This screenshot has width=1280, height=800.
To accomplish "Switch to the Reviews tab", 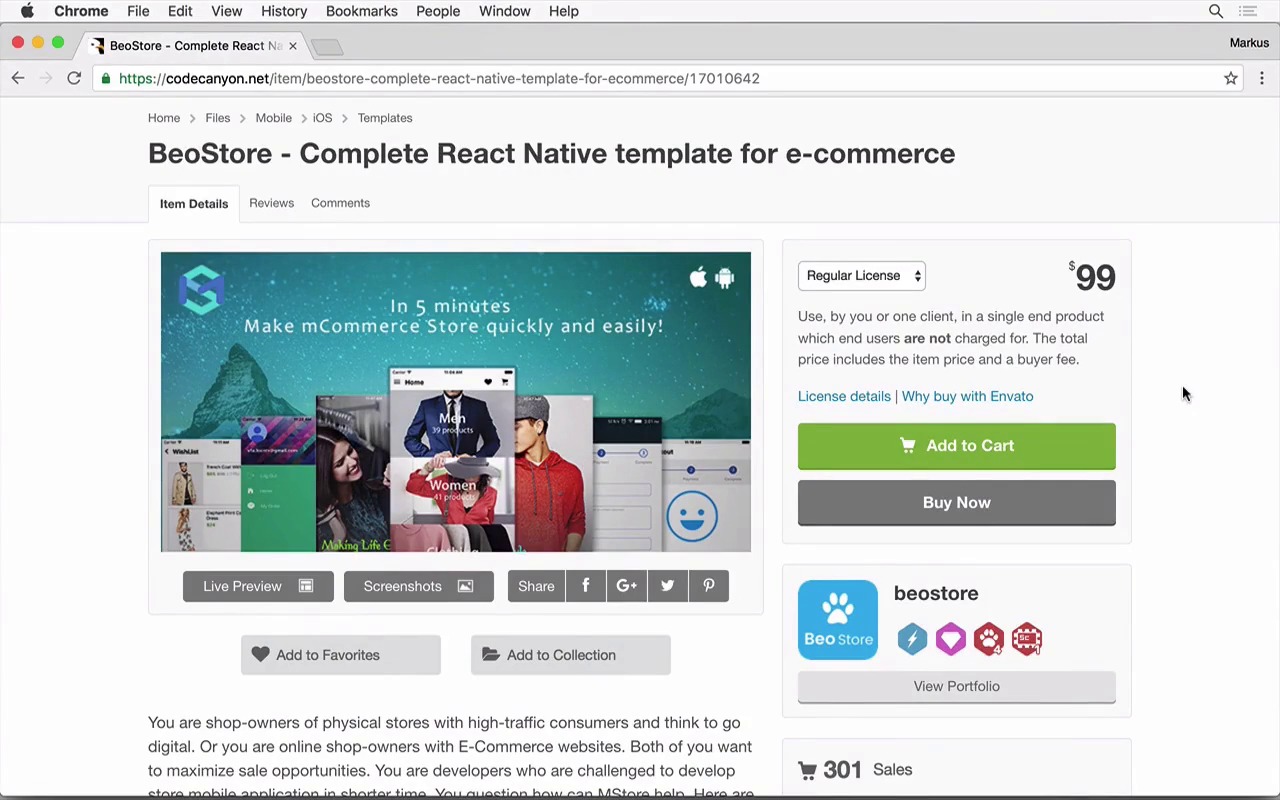I will [272, 203].
